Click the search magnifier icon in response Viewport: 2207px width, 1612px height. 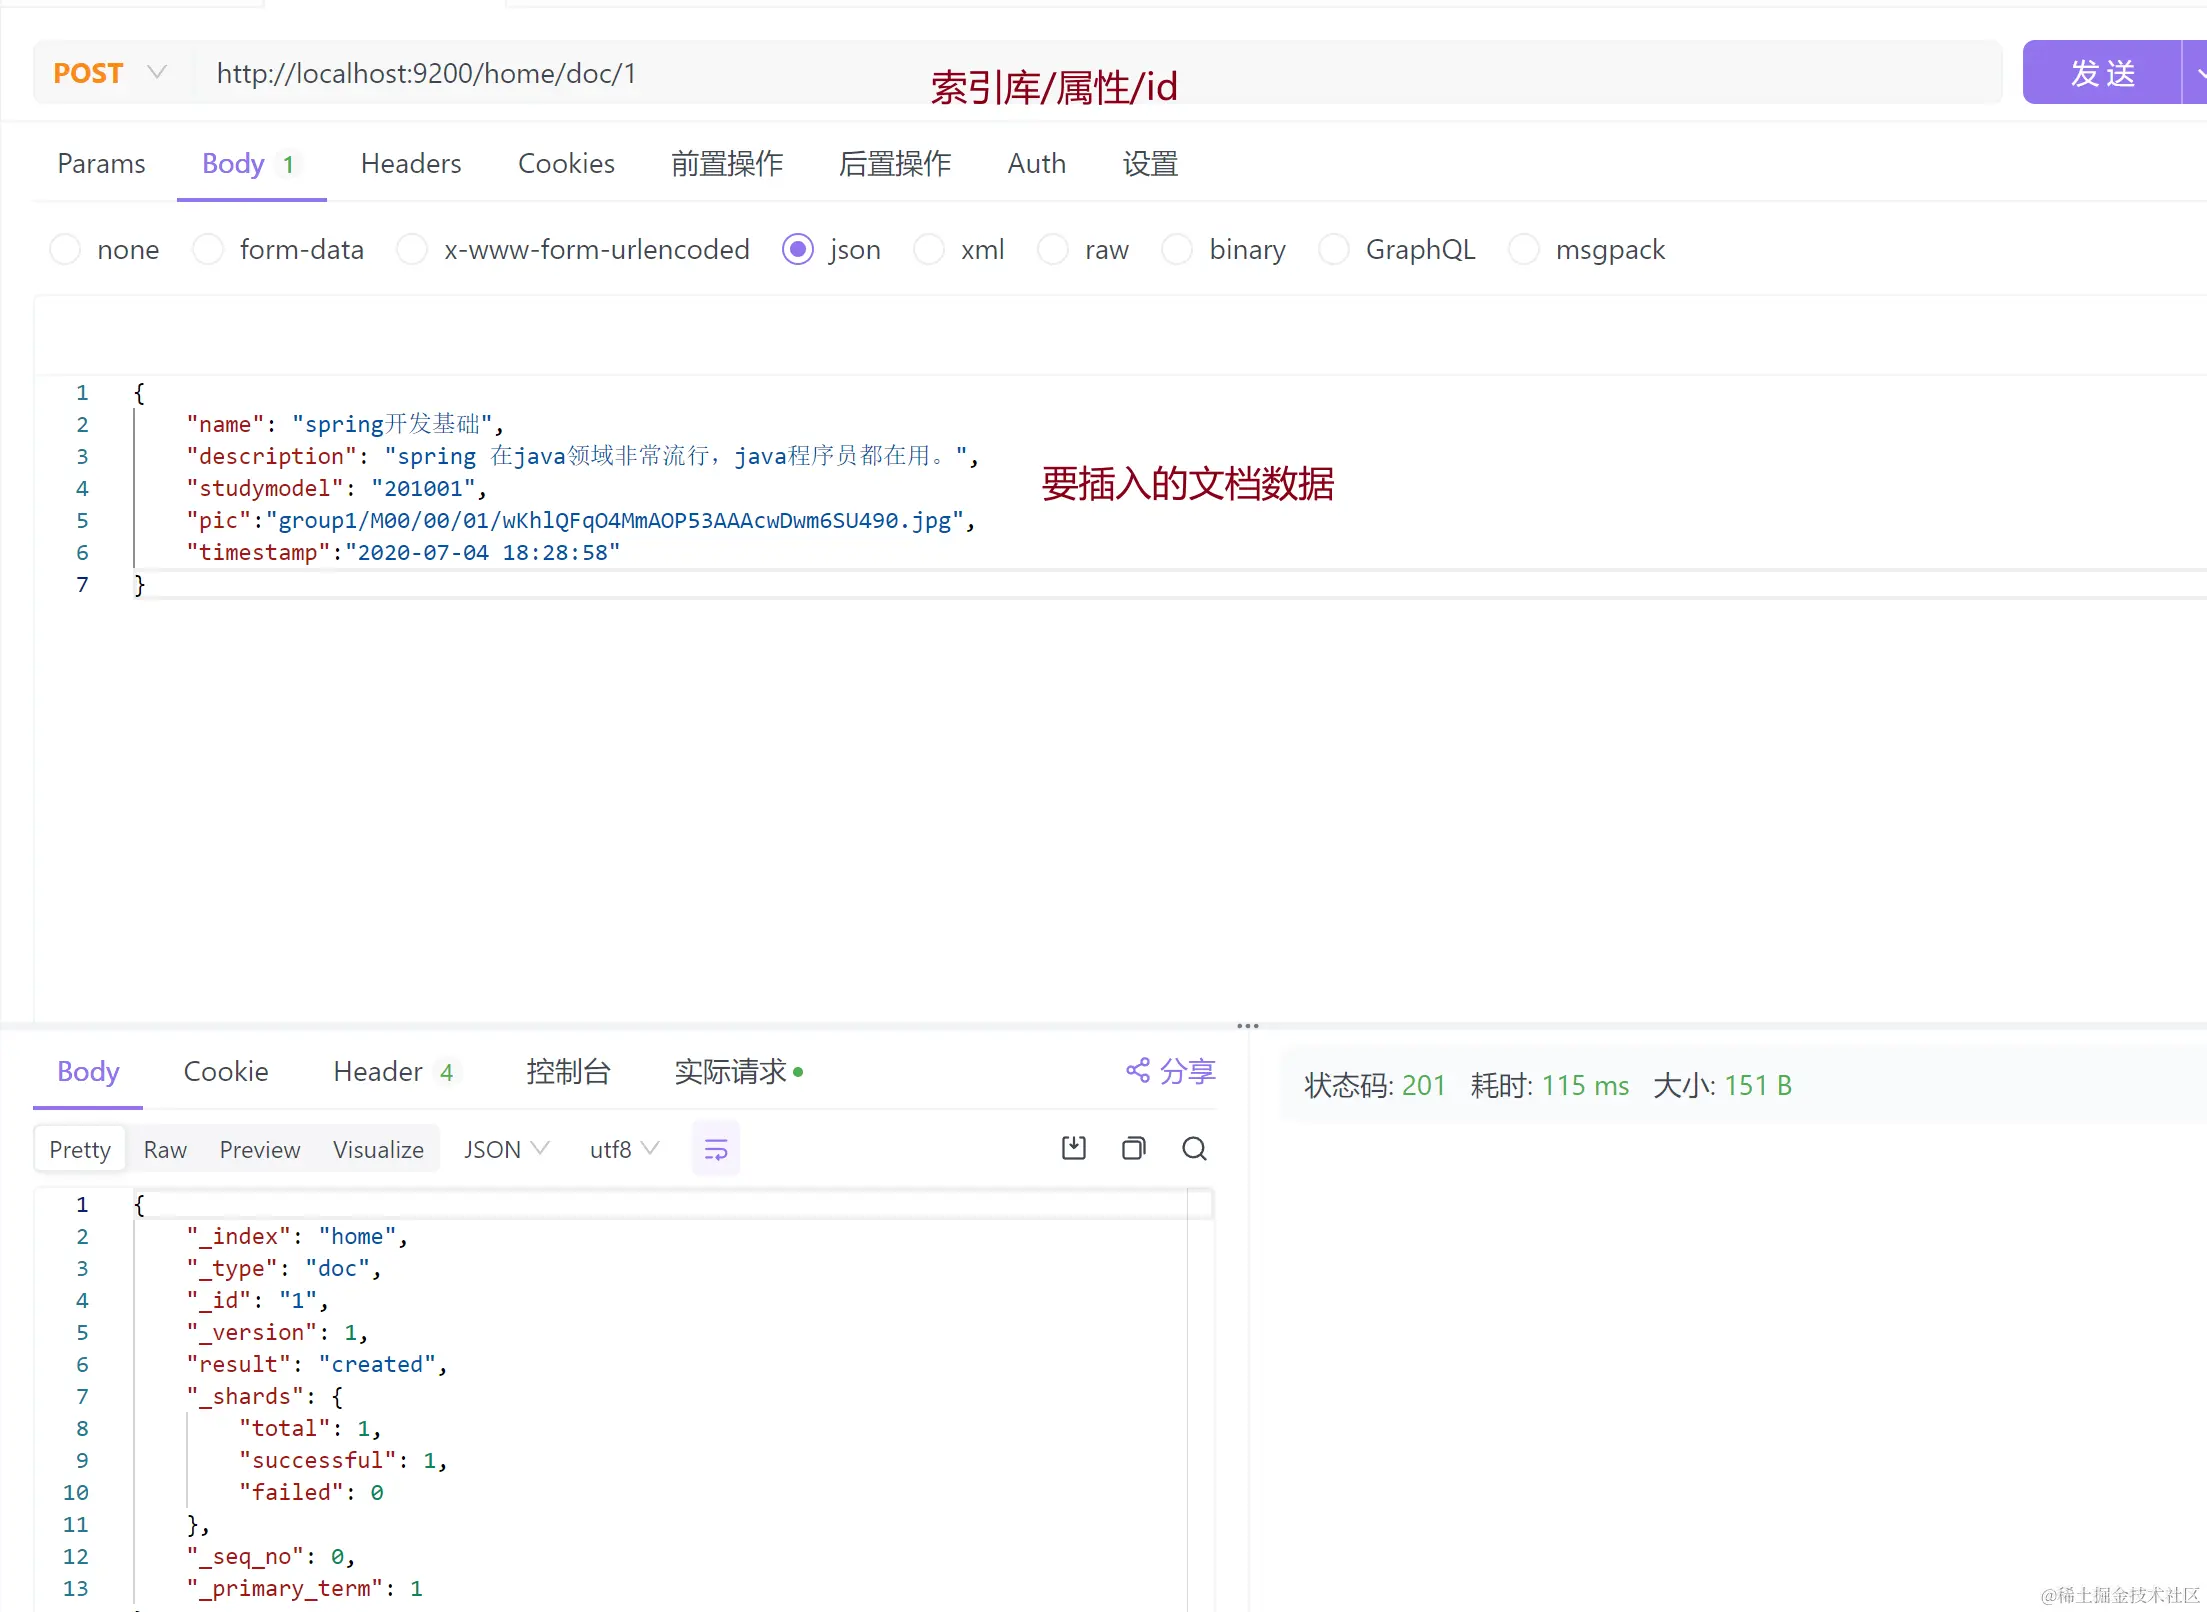(1194, 1148)
